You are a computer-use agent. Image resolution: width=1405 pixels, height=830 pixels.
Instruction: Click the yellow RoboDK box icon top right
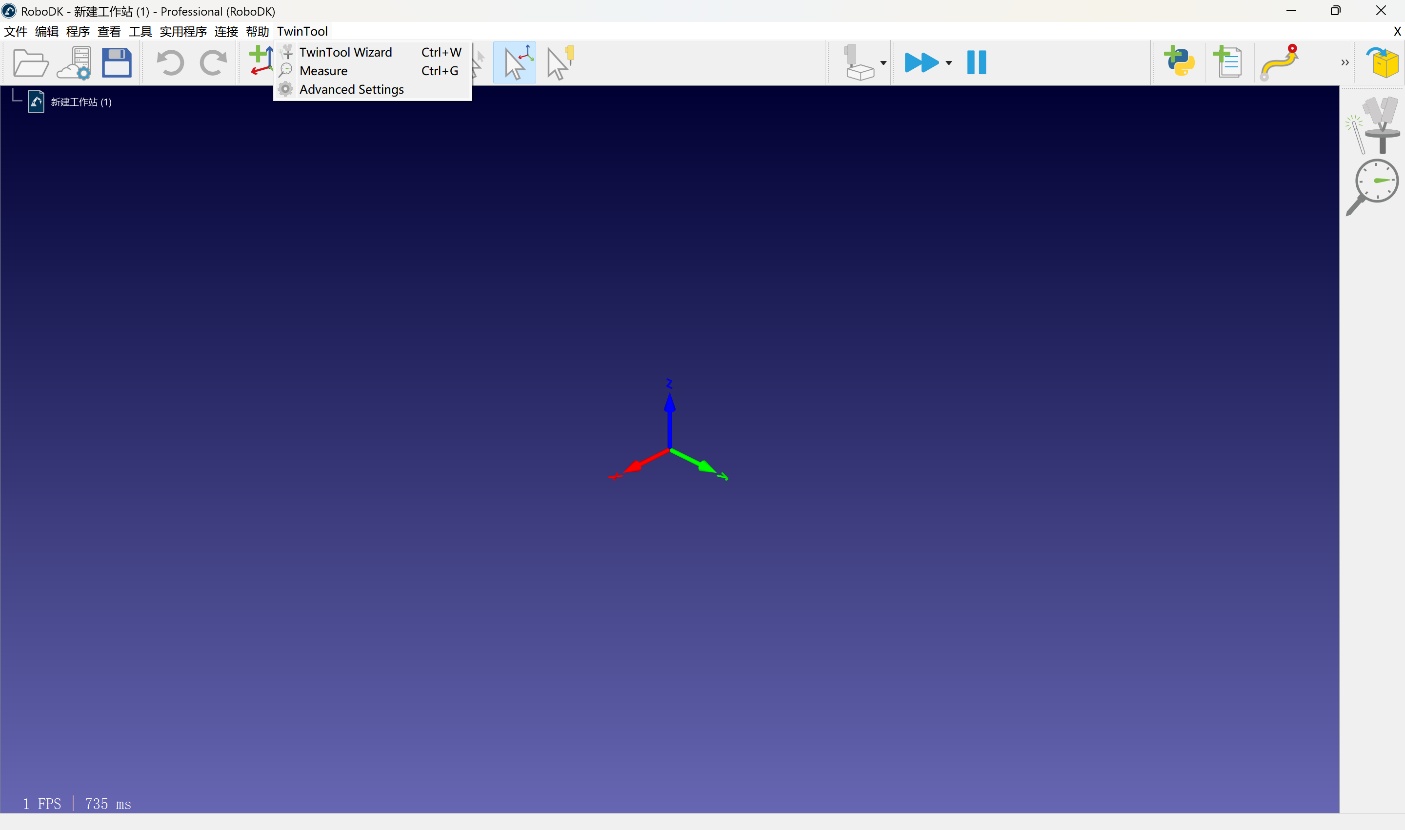pyautogui.click(x=1384, y=62)
